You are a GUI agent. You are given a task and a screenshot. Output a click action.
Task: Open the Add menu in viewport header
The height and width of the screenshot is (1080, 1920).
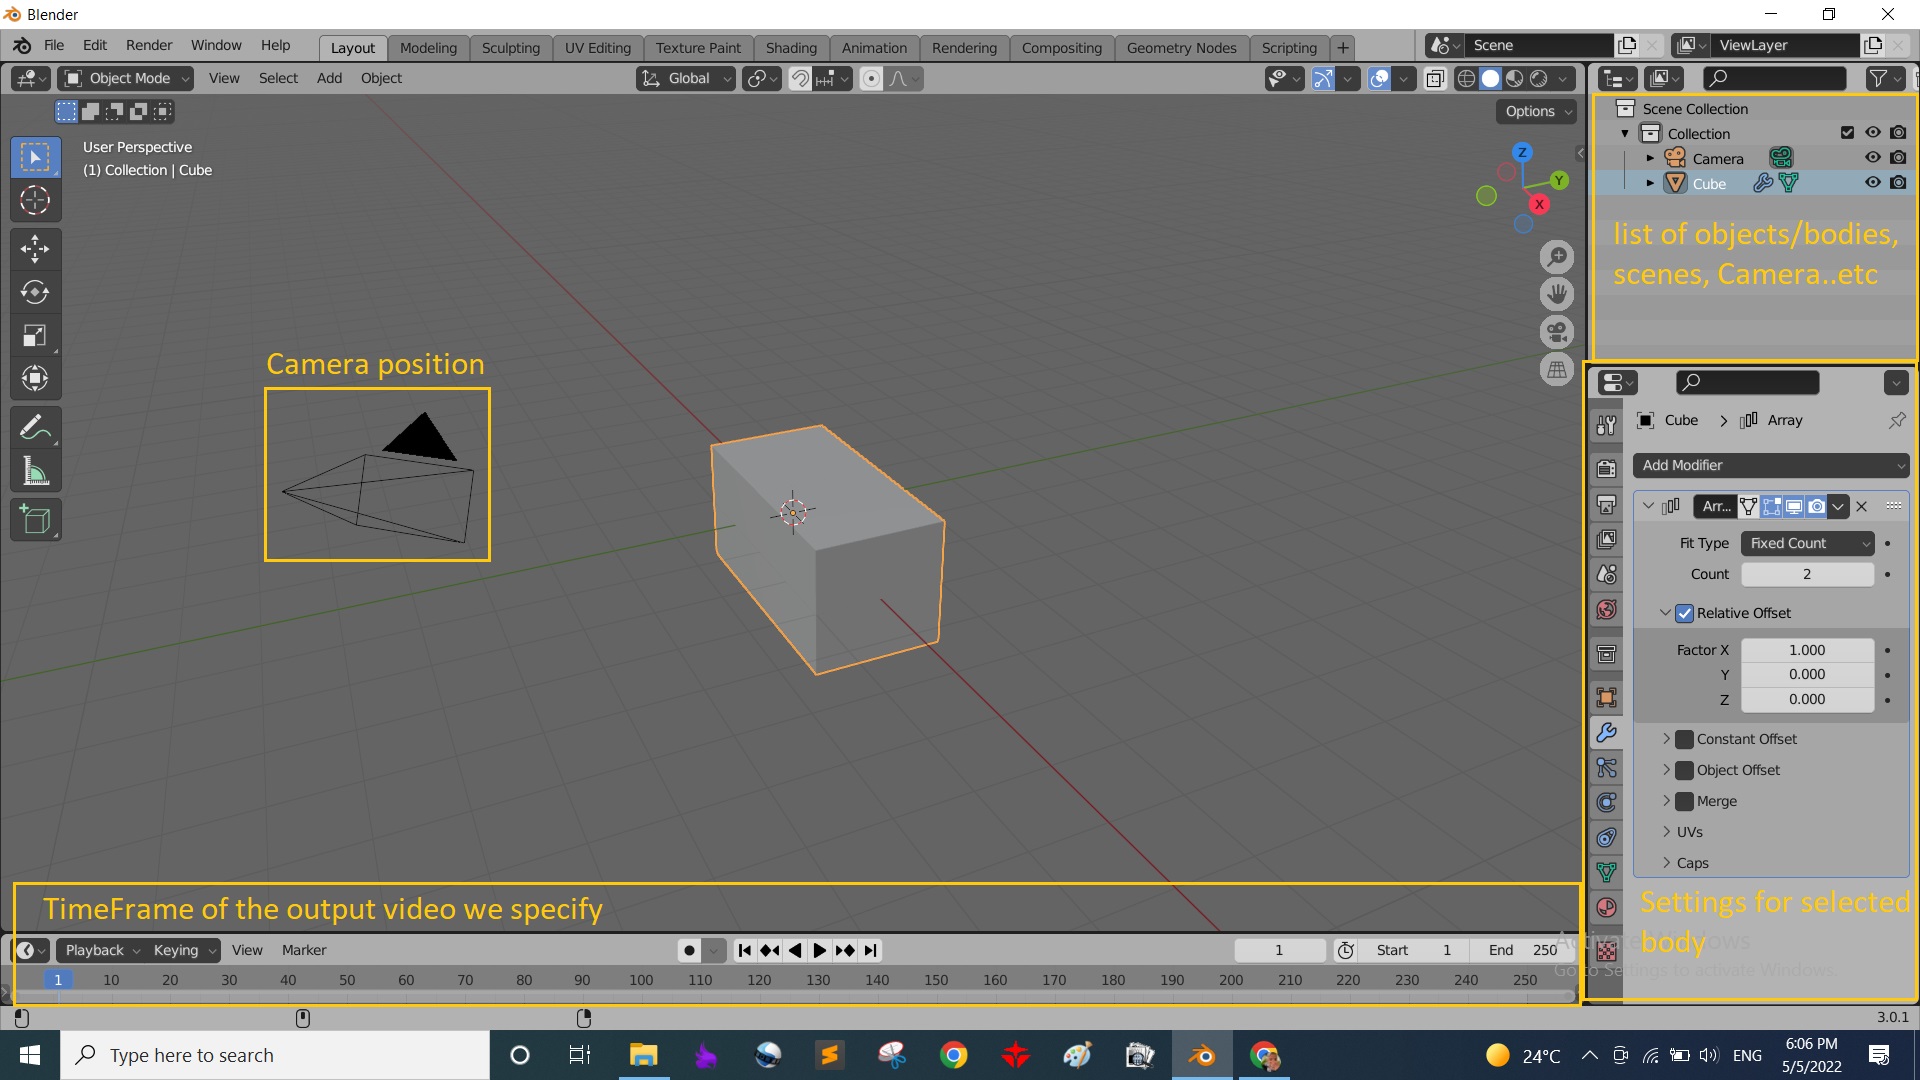(x=329, y=78)
